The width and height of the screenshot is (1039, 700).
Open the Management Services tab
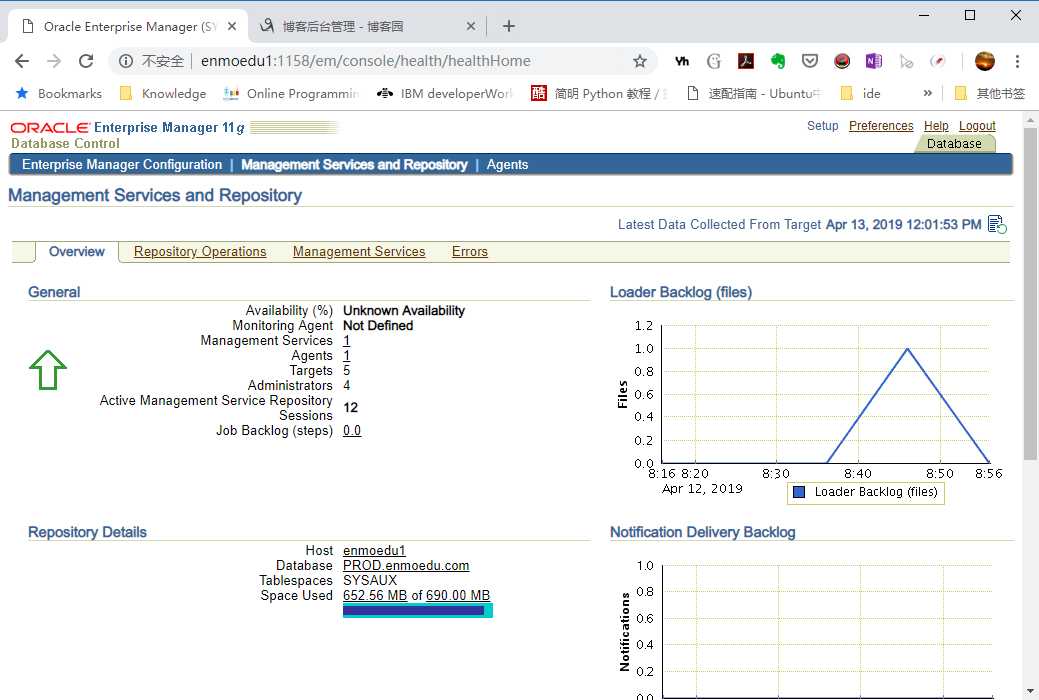[359, 252]
